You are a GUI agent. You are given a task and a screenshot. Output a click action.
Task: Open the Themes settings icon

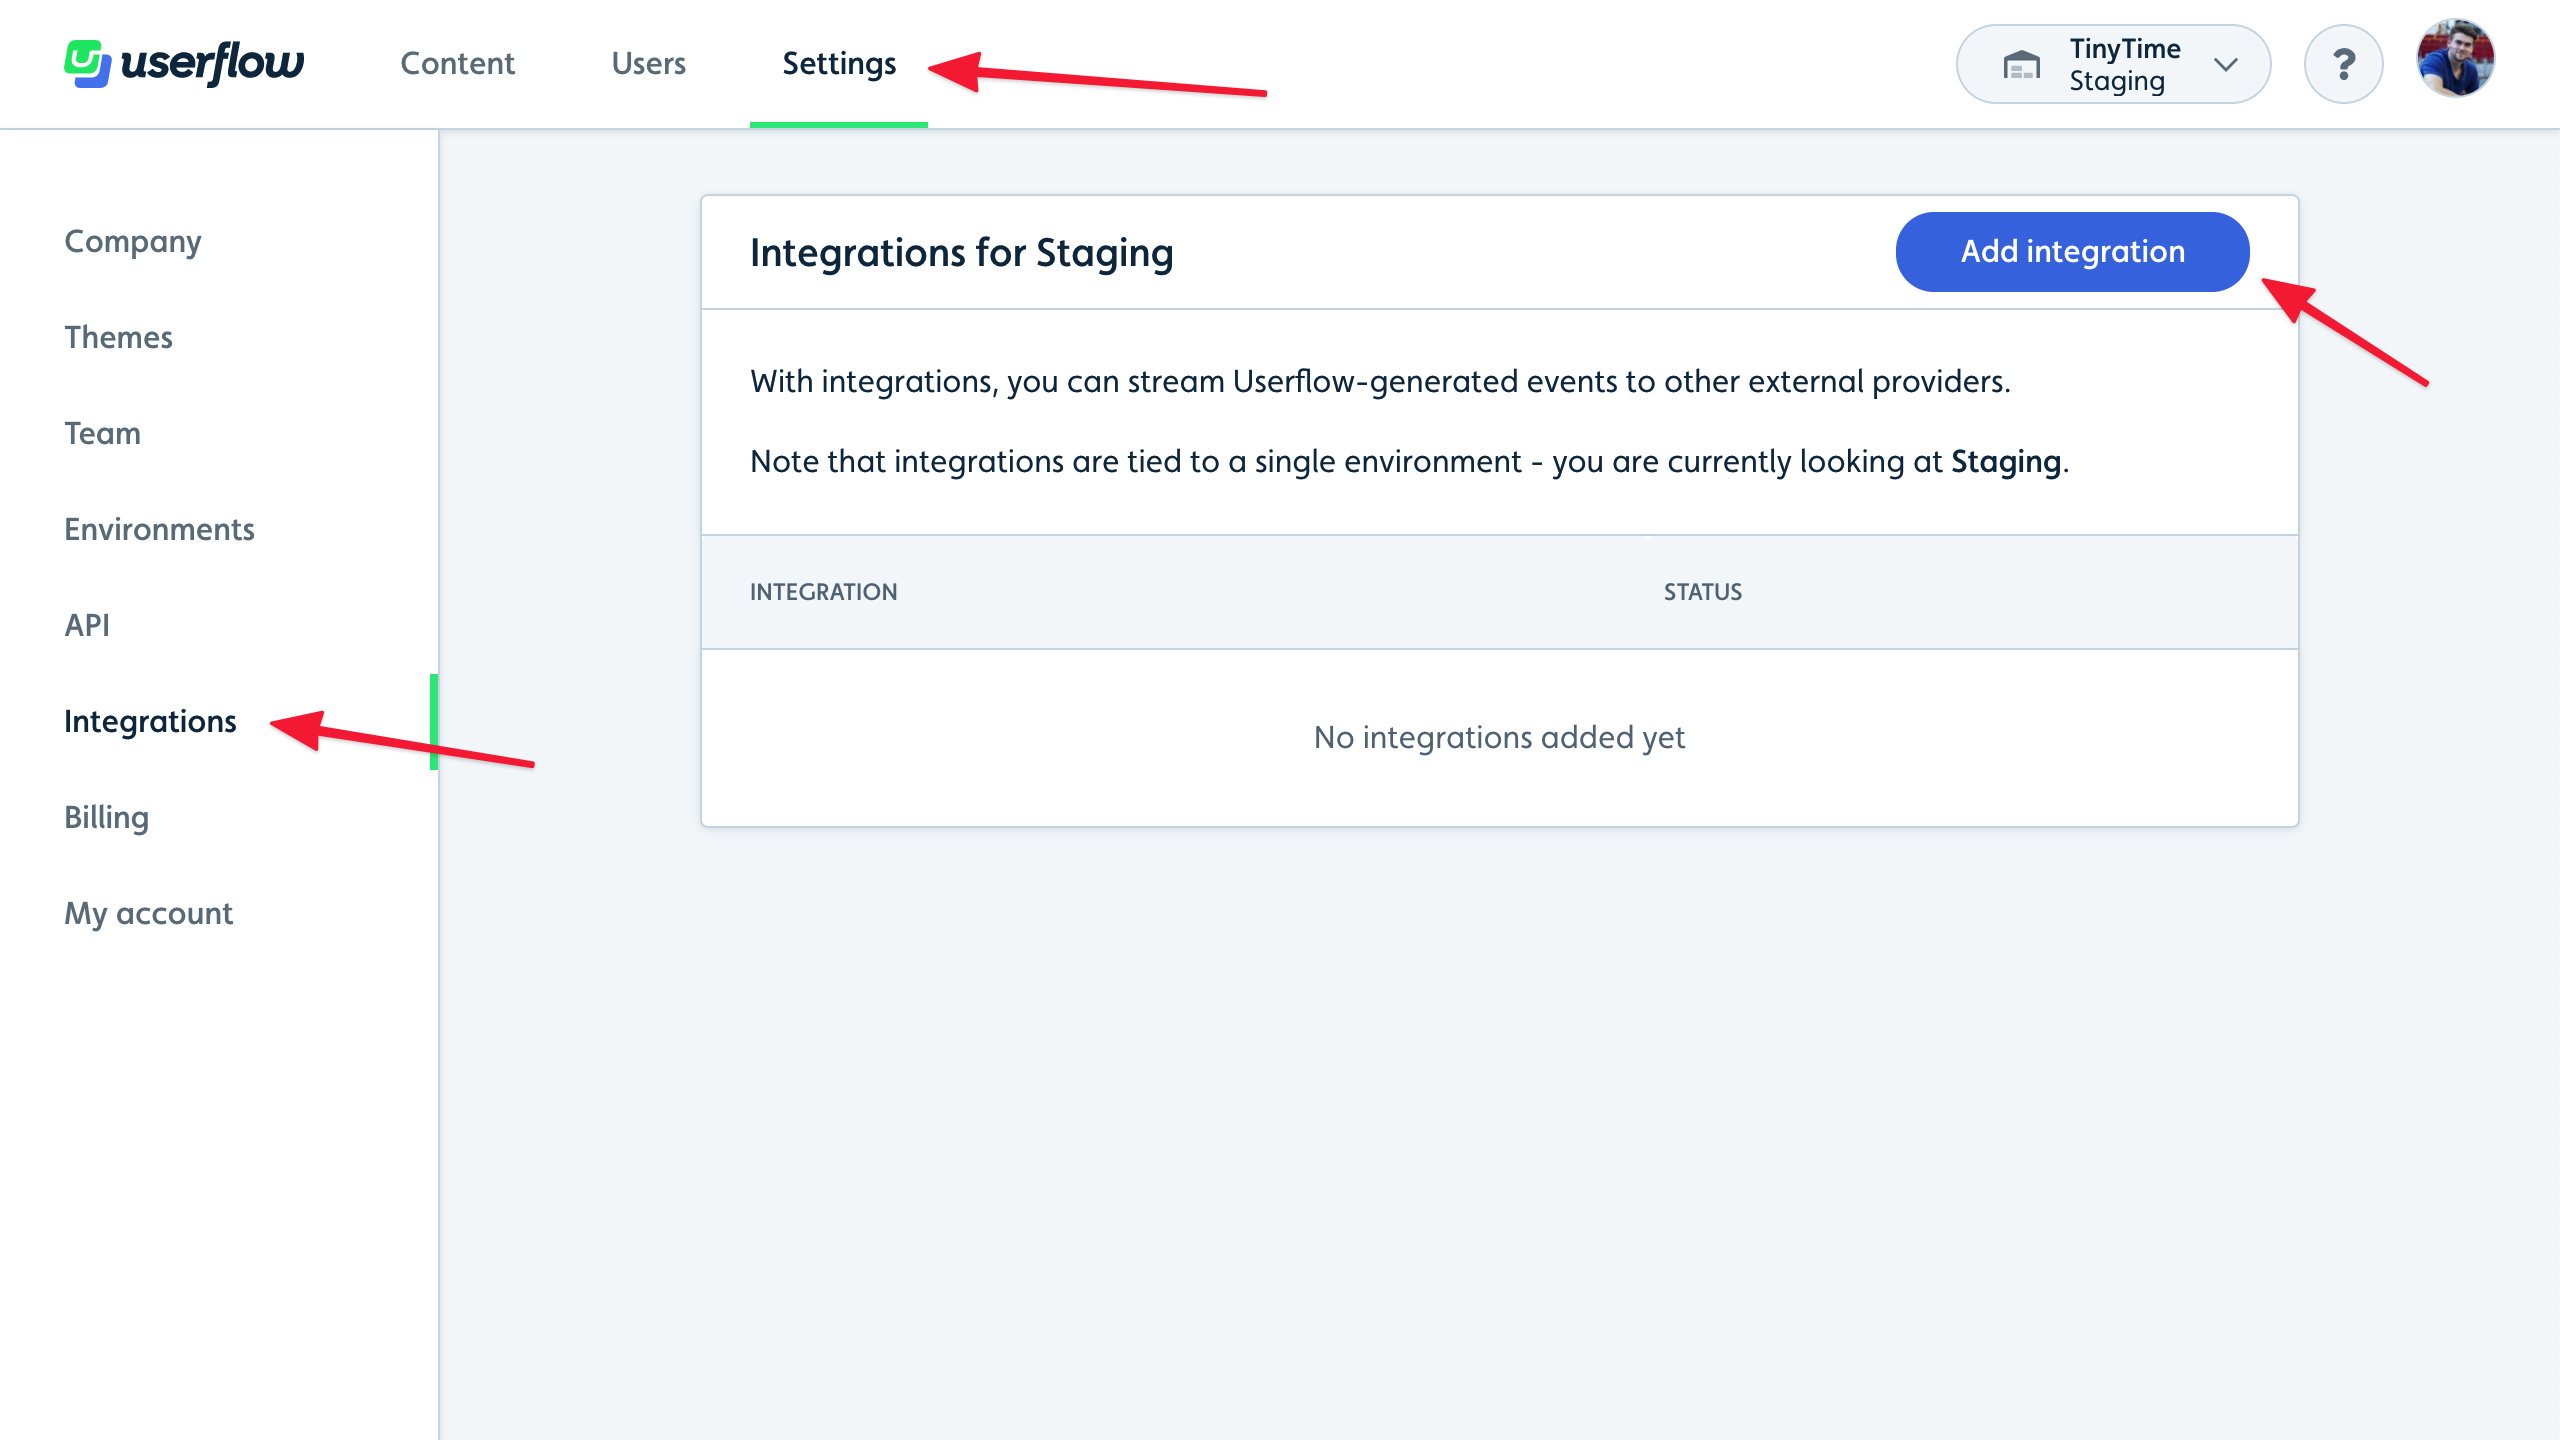118,336
